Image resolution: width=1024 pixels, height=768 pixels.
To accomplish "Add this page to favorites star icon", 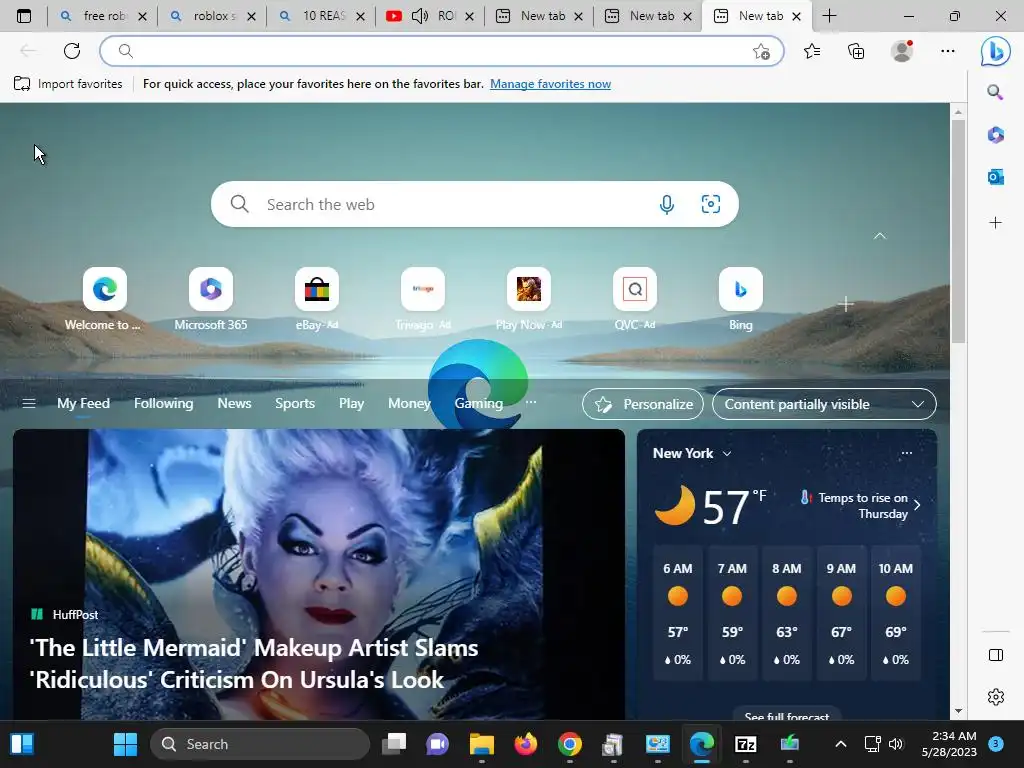I will pos(761,51).
